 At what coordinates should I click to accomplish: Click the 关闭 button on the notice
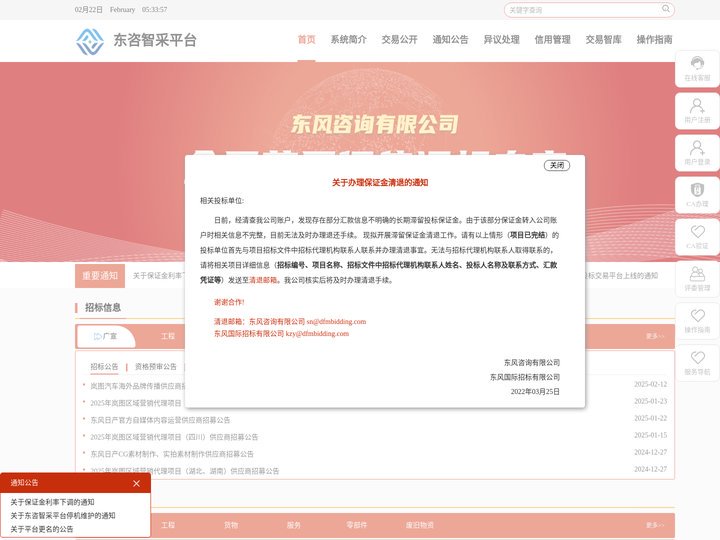pos(557,165)
